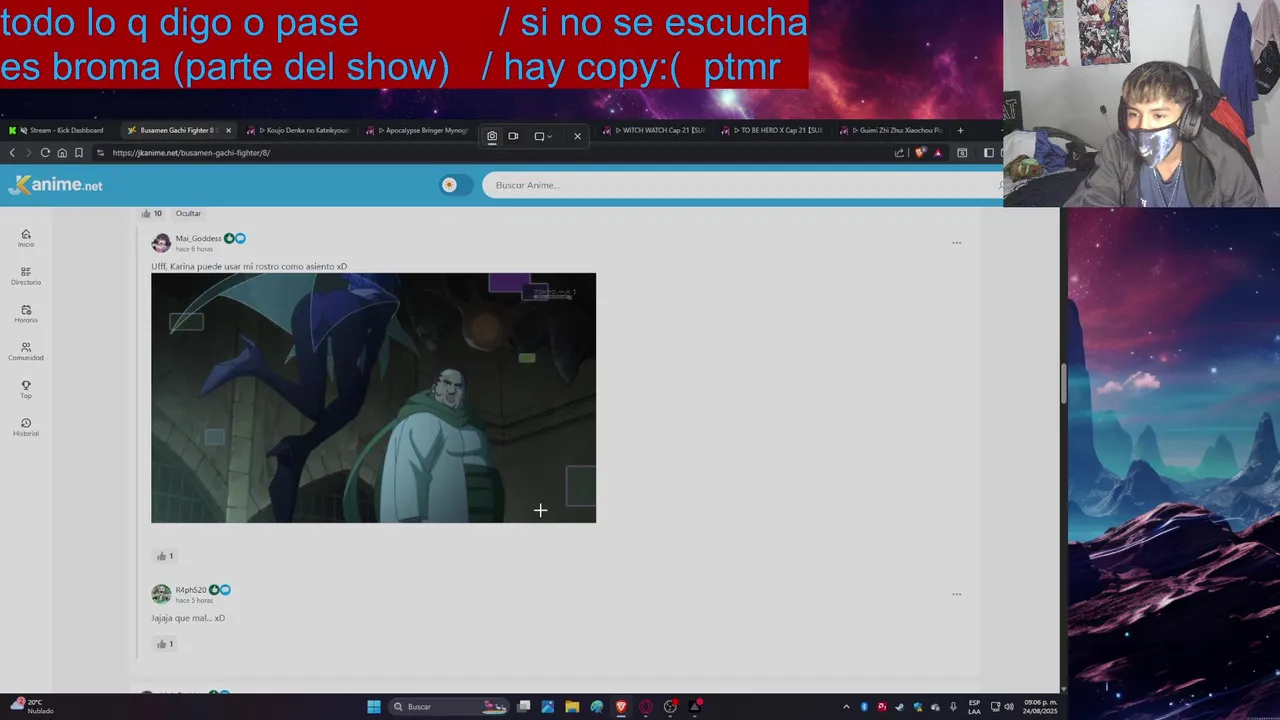The height and width of the screenshot is (720, 1280).
Task: Click the taskbar Buscar search box
Action: 448,707
